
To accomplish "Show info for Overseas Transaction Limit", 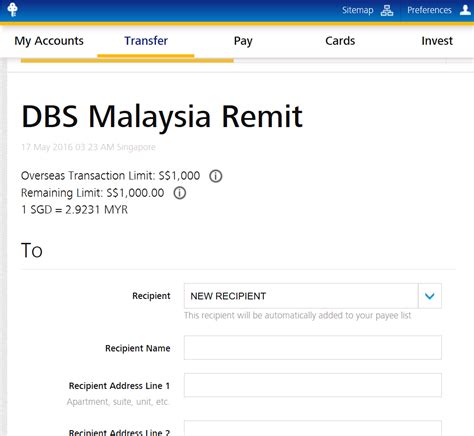I will [x=215, y=176].
